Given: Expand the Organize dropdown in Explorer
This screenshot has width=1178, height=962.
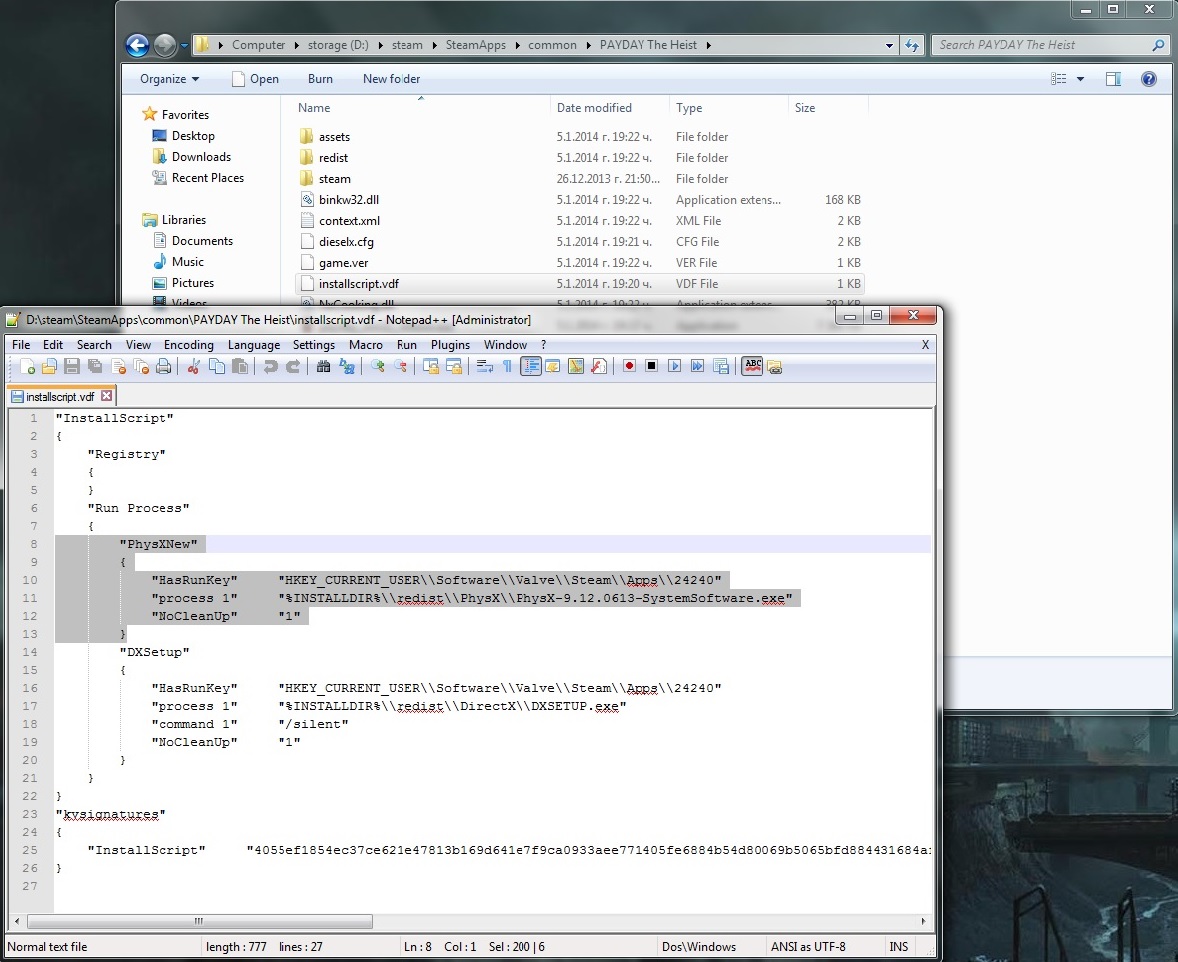Looking at the screenshot, I should [169, 79].
